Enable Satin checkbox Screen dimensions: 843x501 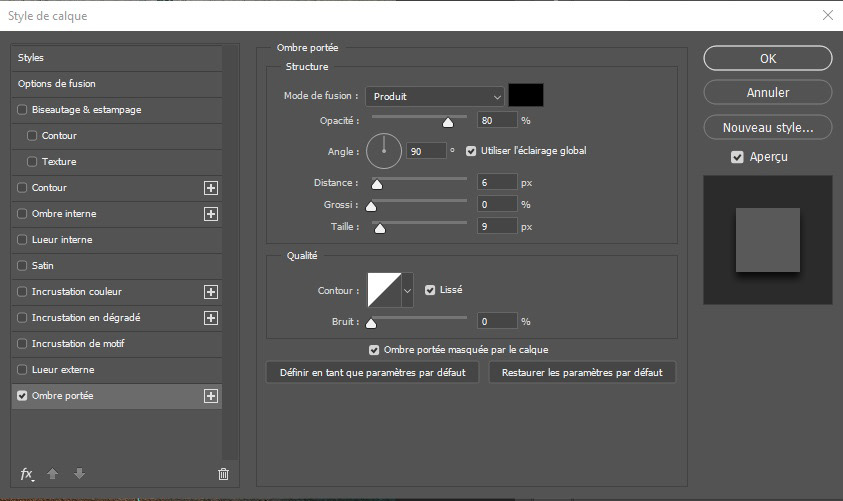click(22, 266)
